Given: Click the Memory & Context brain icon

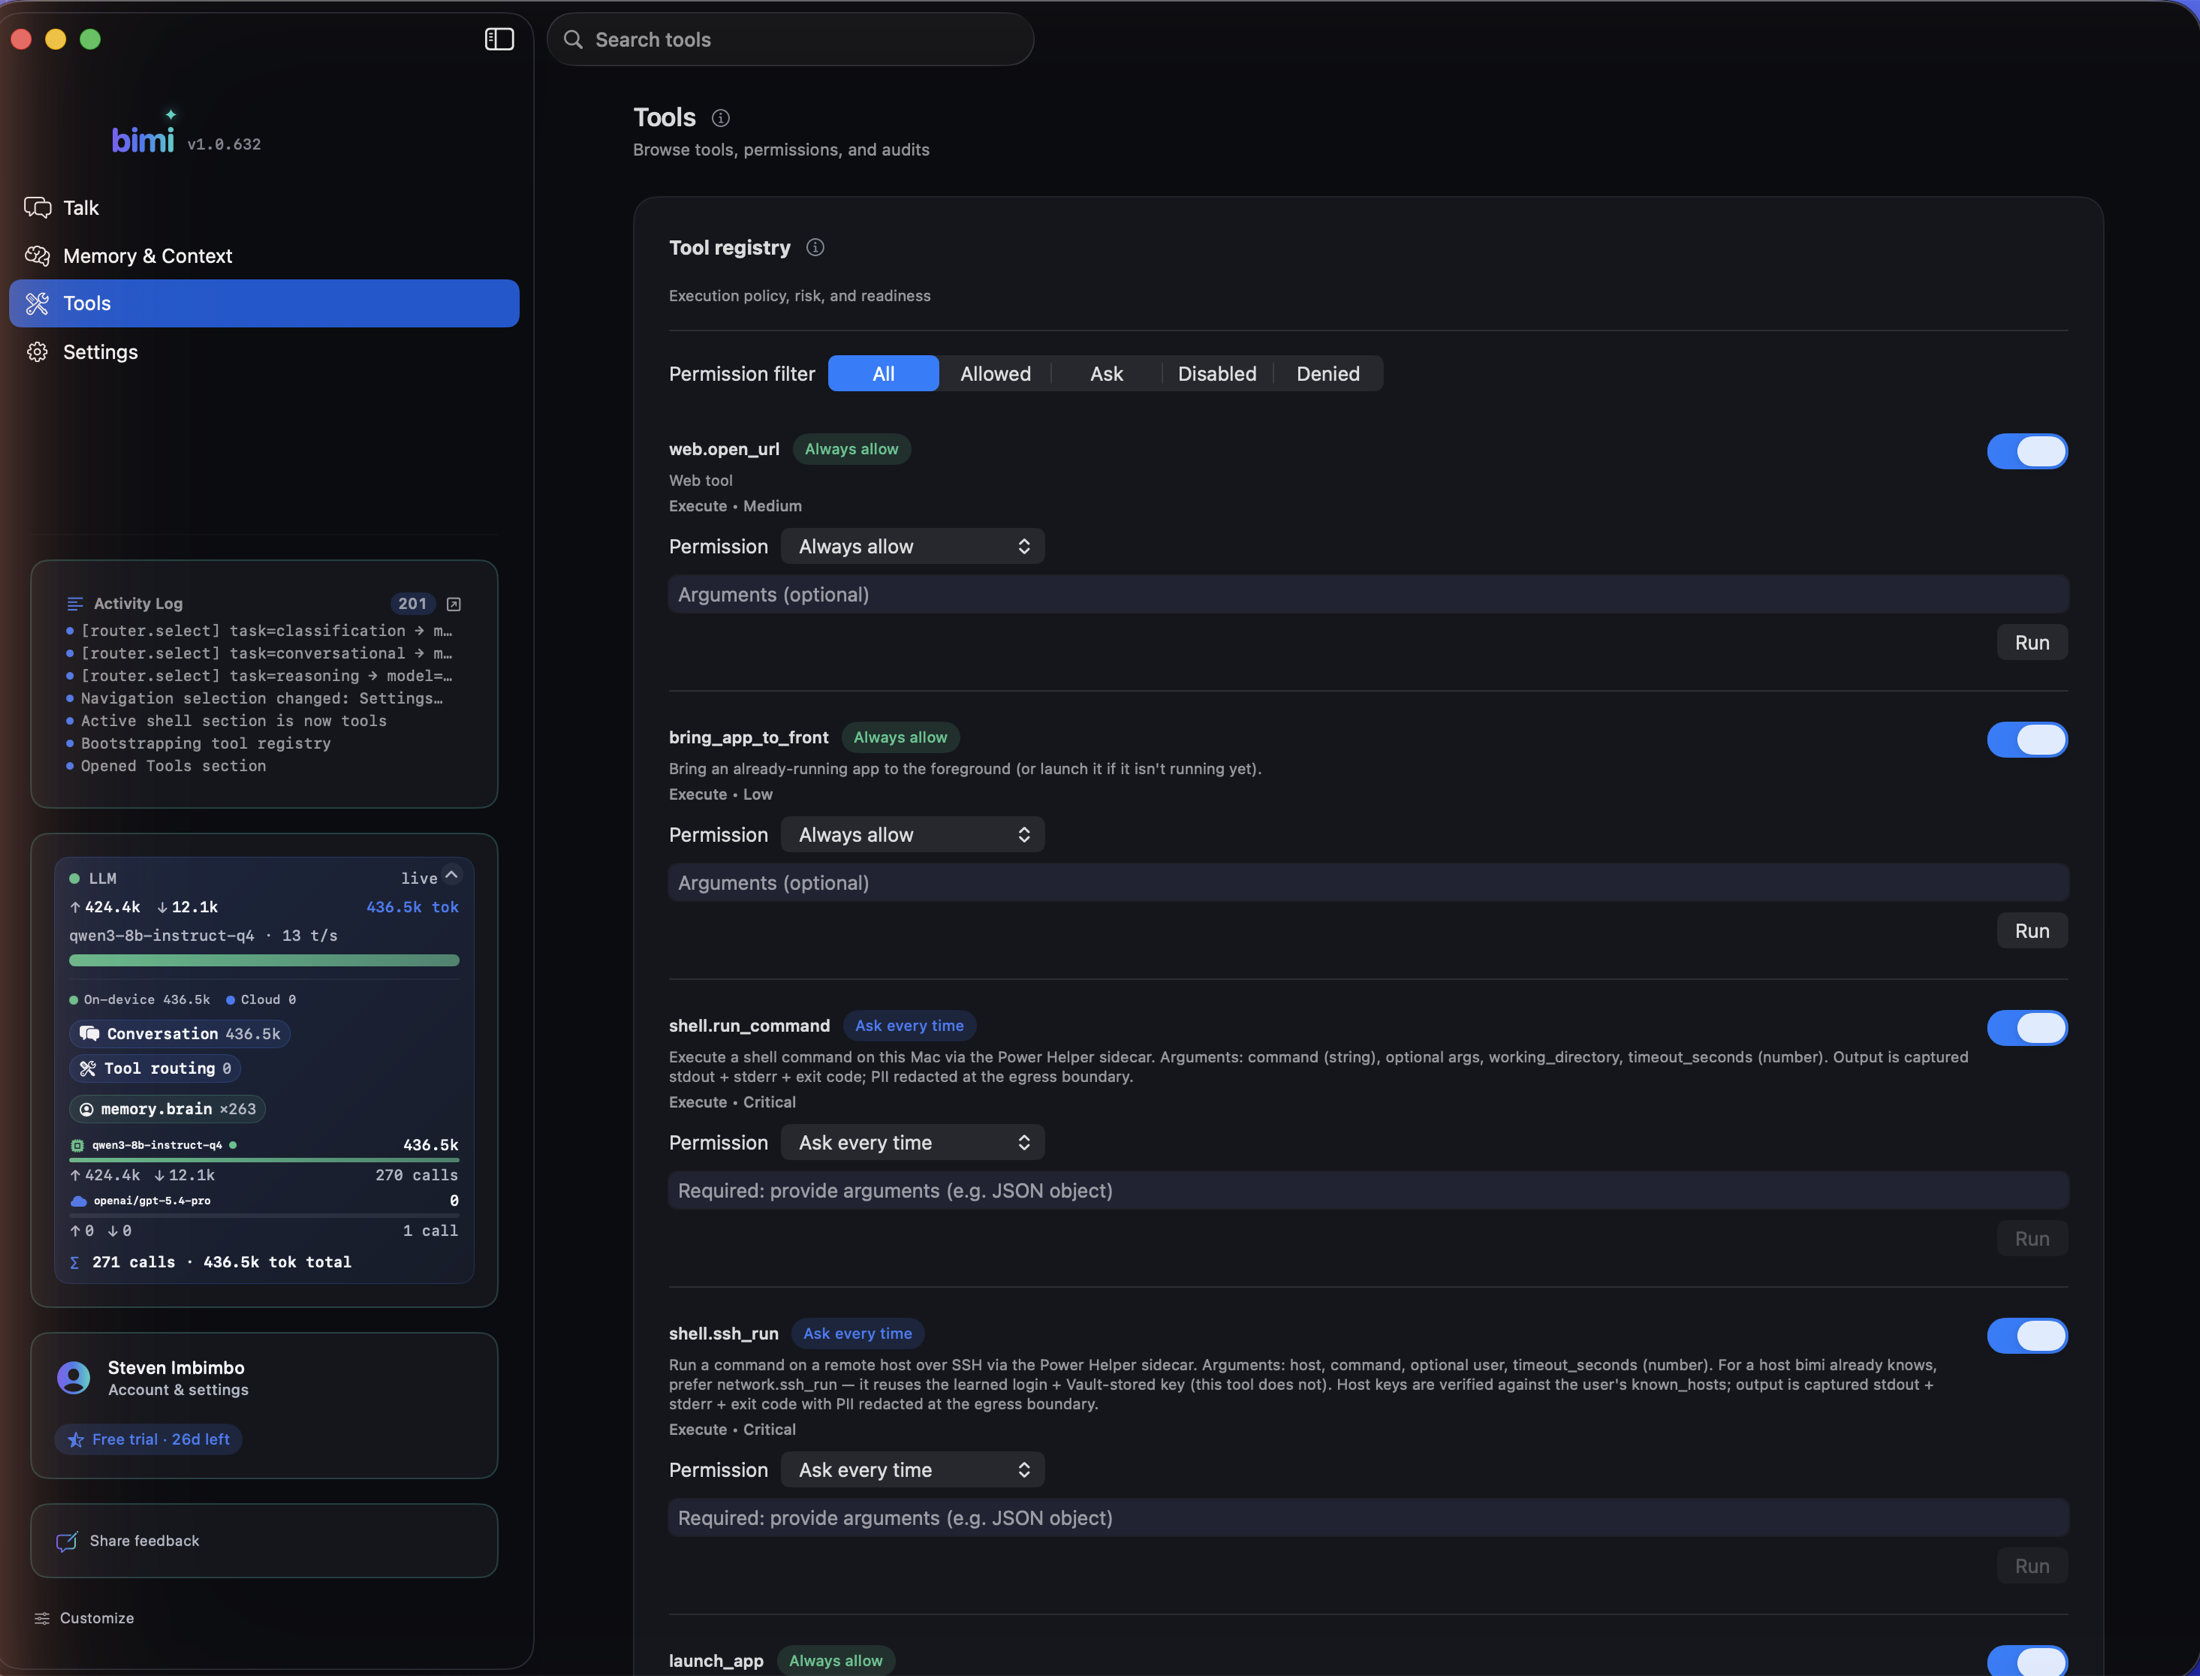Looking at the screenshot, I should [x=38, y=255].
